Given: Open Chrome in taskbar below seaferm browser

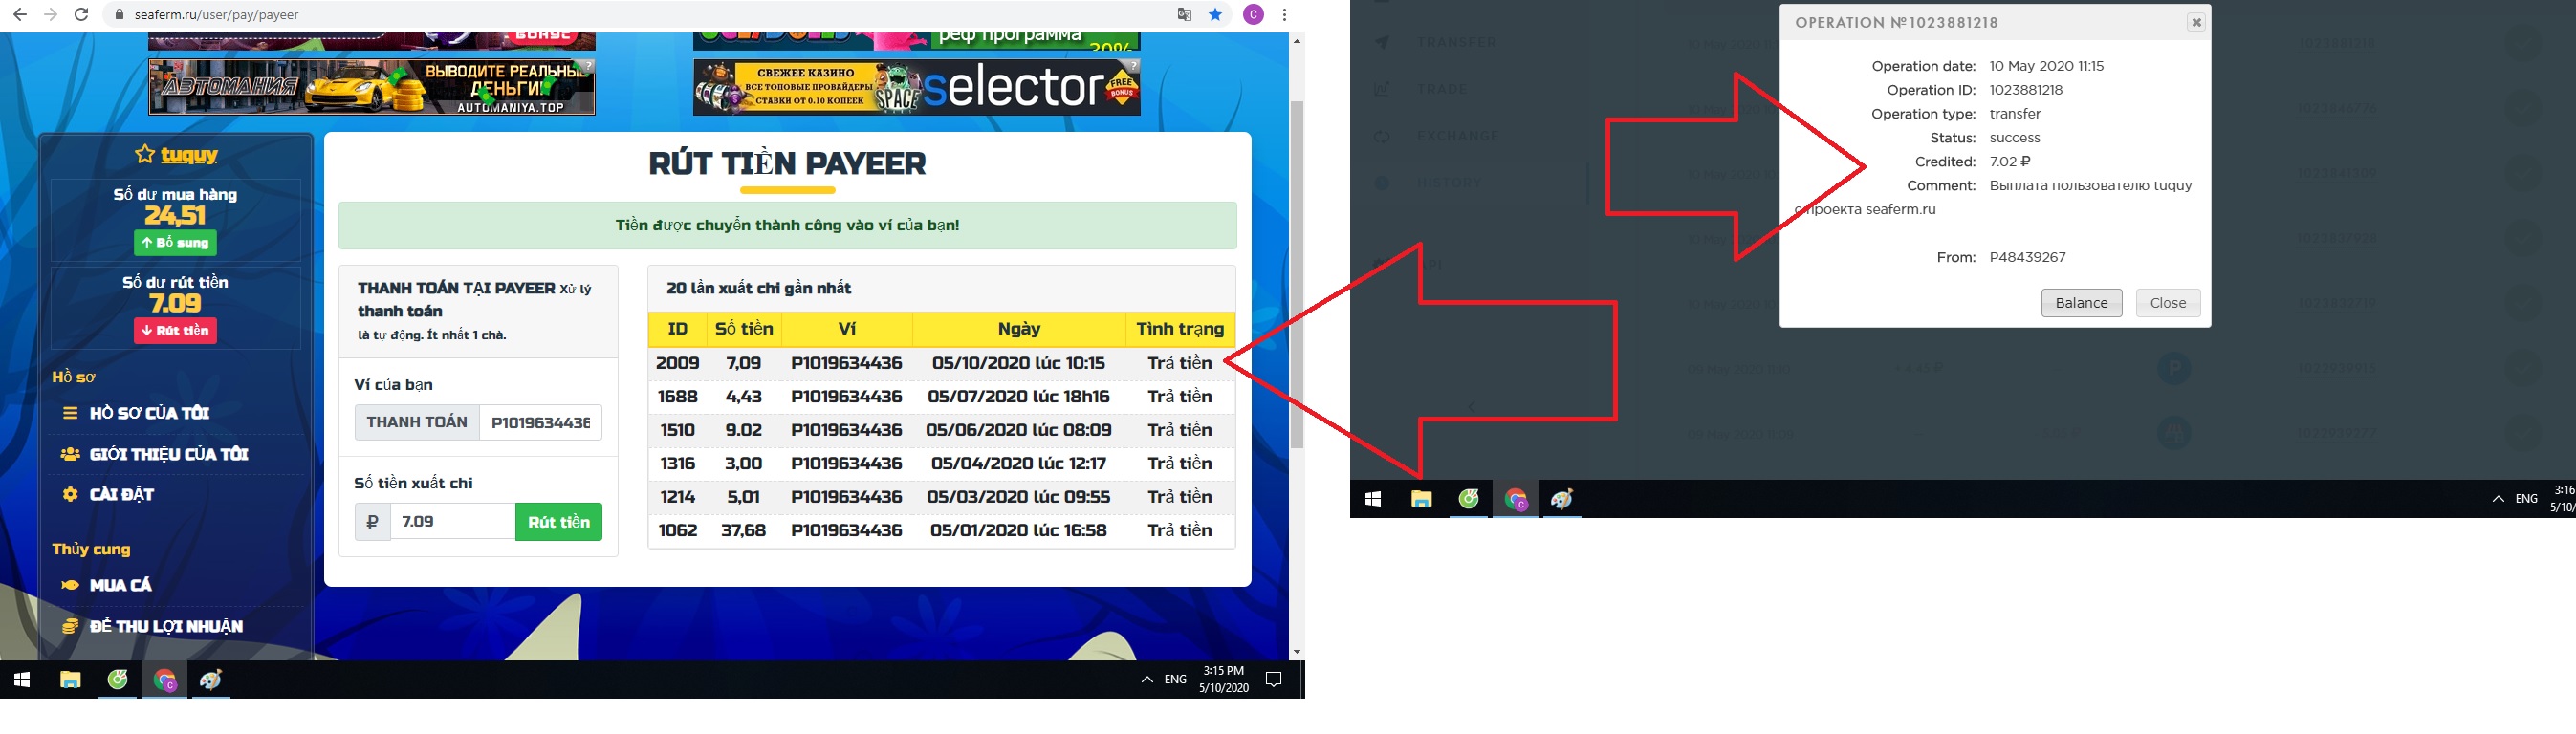Looking at the screenshot, I should 165,681.
